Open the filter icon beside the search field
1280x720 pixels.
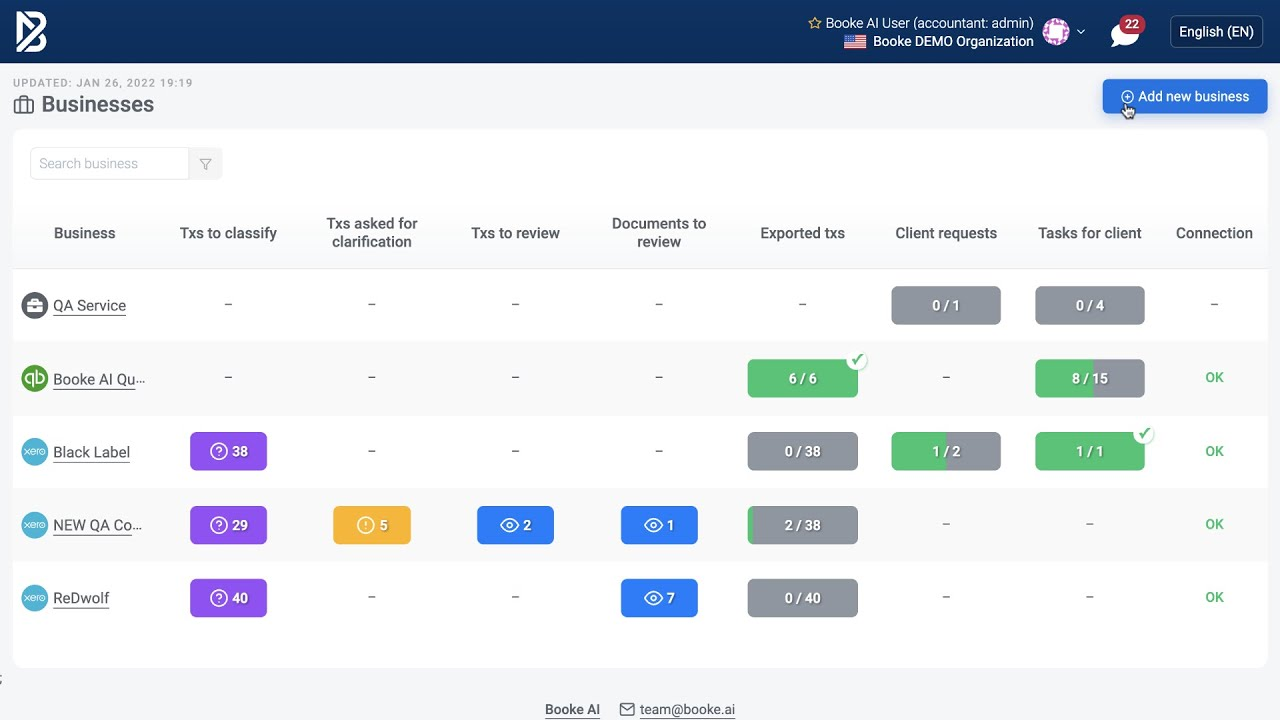pyautogui.click(x=205, y=163)
